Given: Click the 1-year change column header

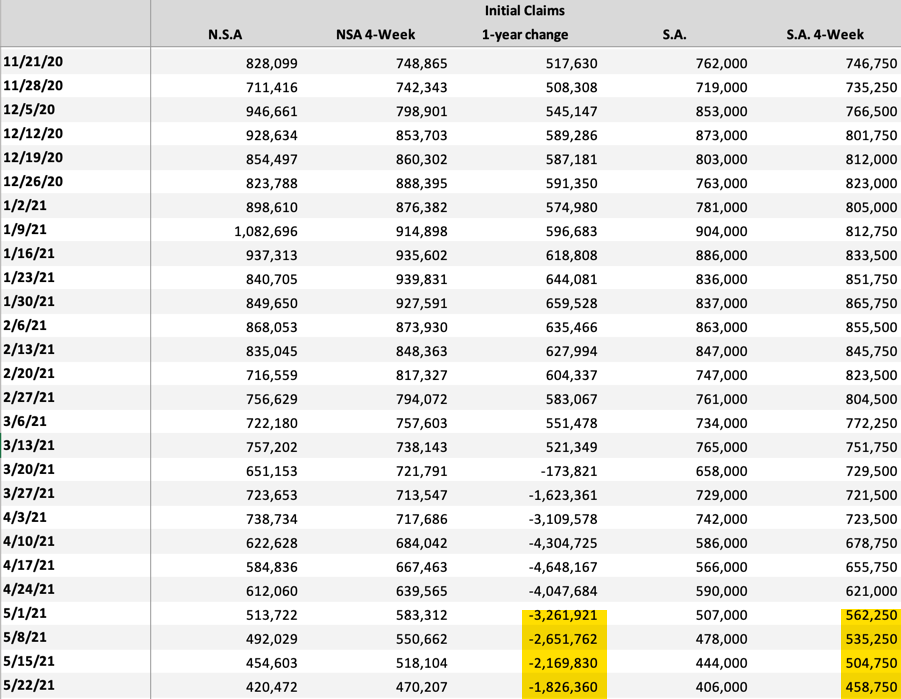Looking at the screenshot, I should pos(525,35).
